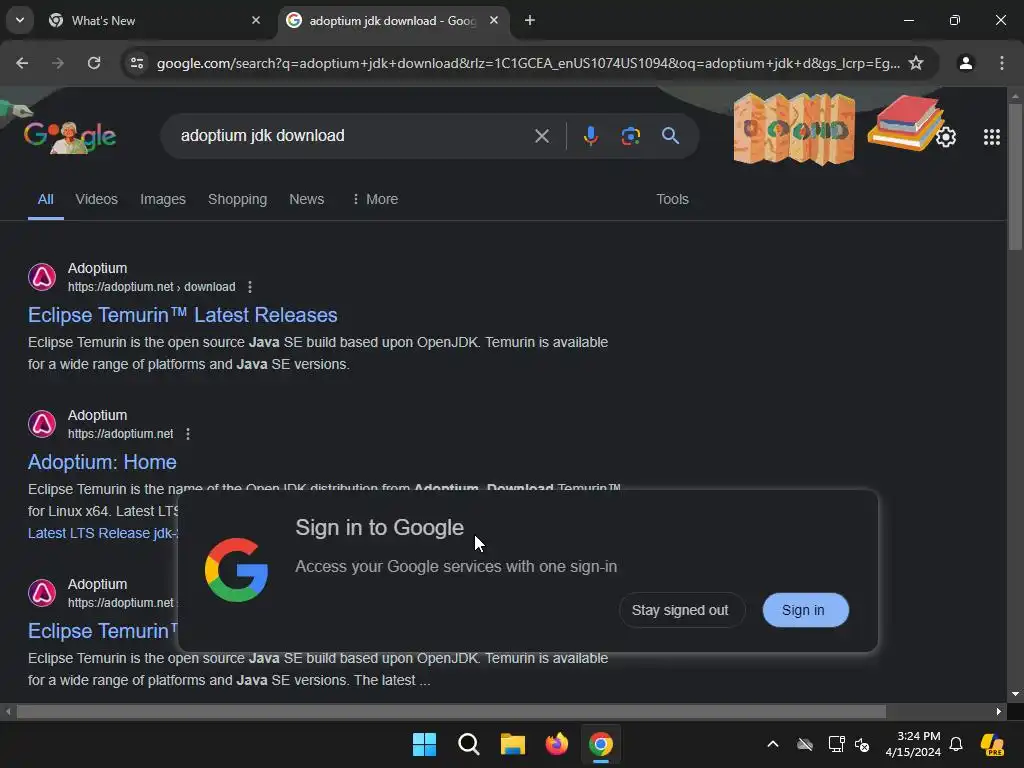Open Google quick settings gear

946,136
